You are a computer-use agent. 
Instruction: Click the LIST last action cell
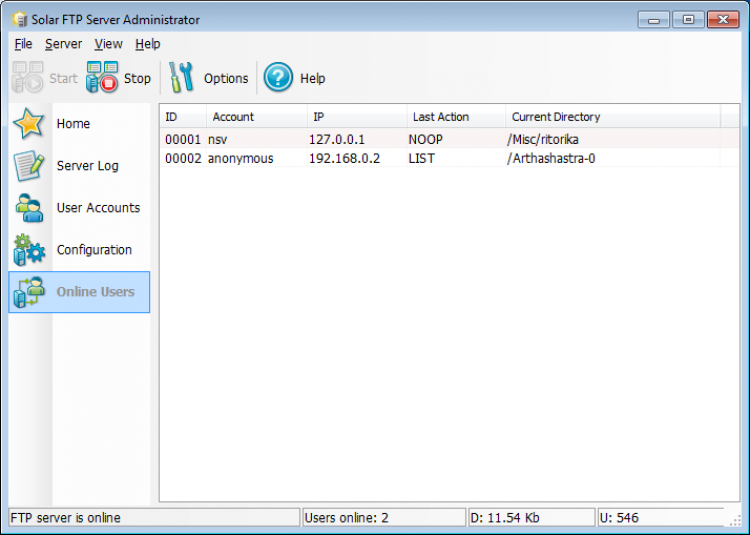[421, 159]
